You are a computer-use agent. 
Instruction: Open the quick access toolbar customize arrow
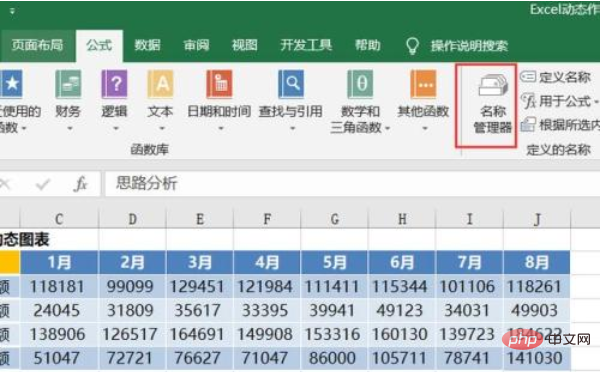pos(12,11)
